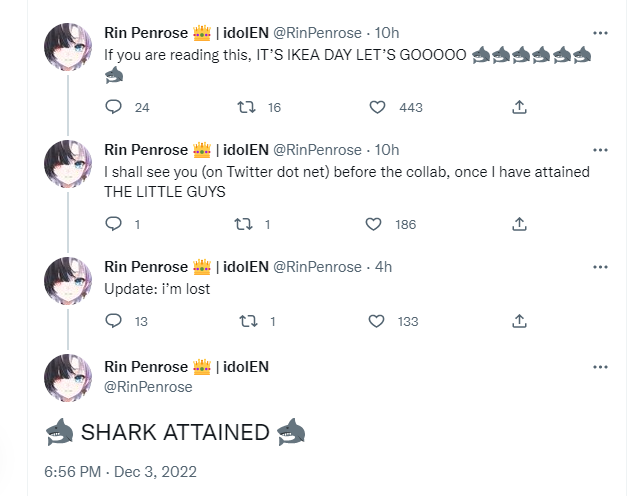Viewport: 637px width, 496px height.
Task: Share THE LITTLE GUYS tweet
Action: pos(519,224)
